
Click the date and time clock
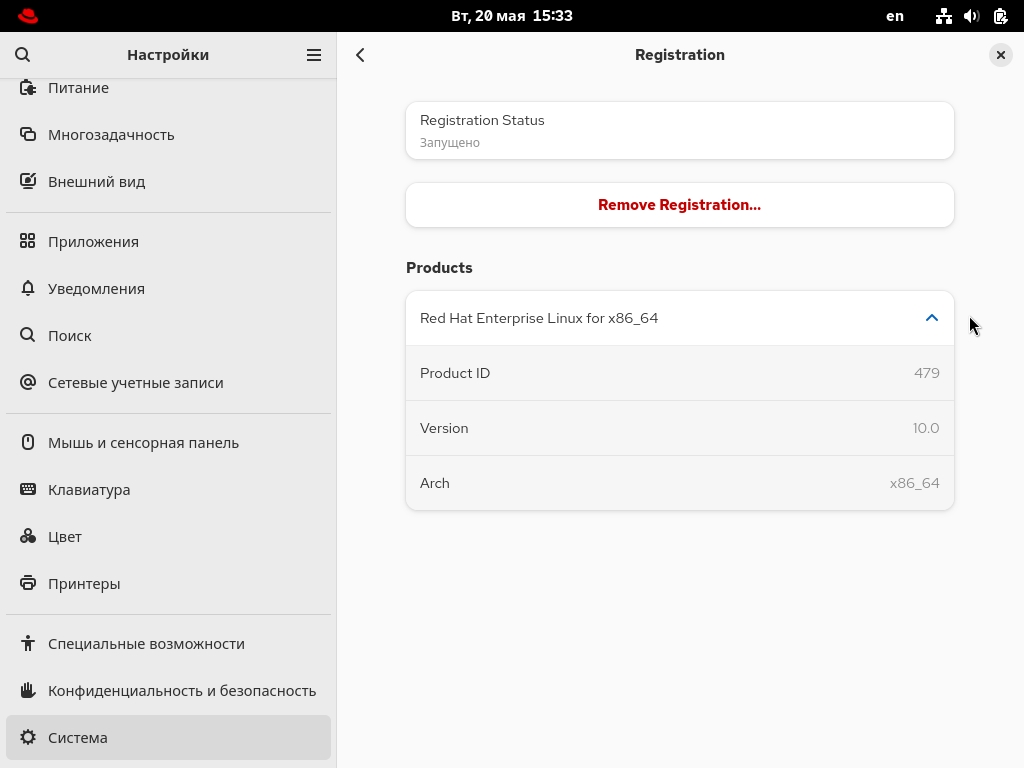[x=512, y=16]
